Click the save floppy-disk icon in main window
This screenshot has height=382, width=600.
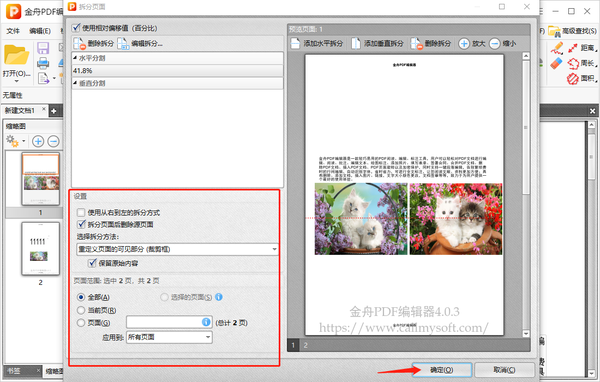coord(43,48)
